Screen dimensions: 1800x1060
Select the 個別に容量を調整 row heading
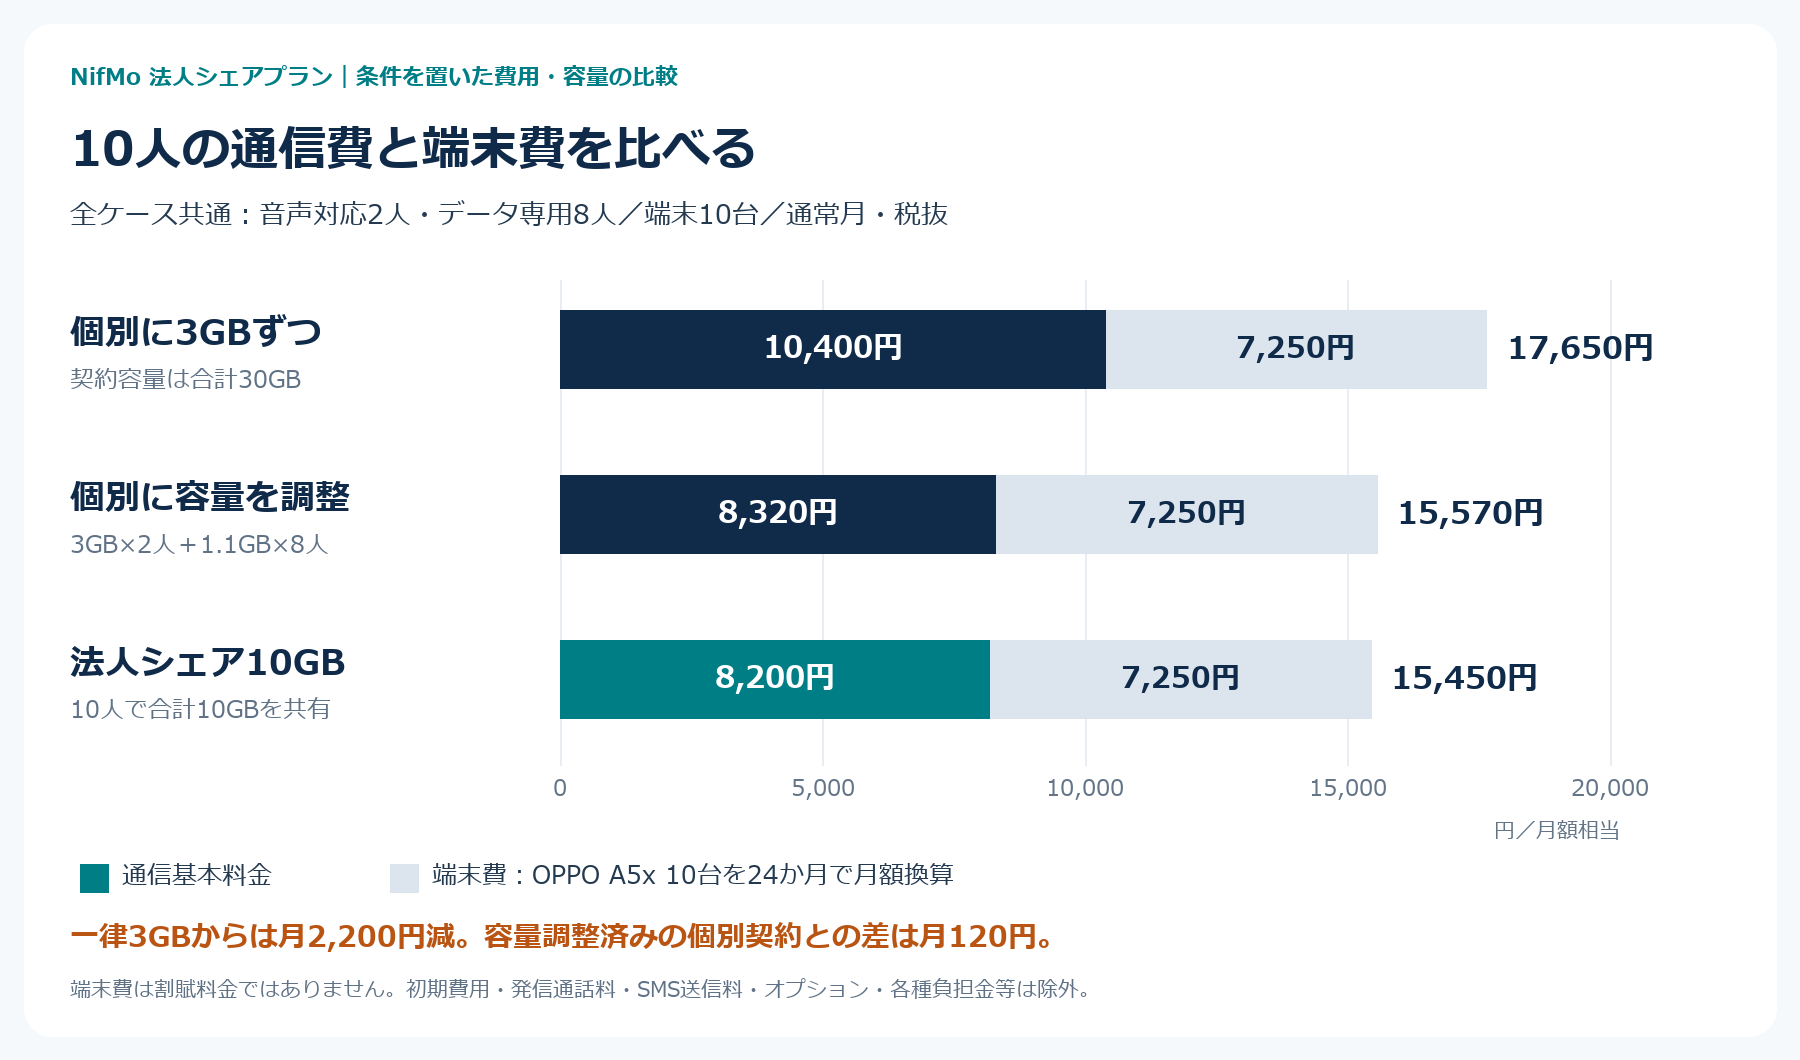click(210, 496)
